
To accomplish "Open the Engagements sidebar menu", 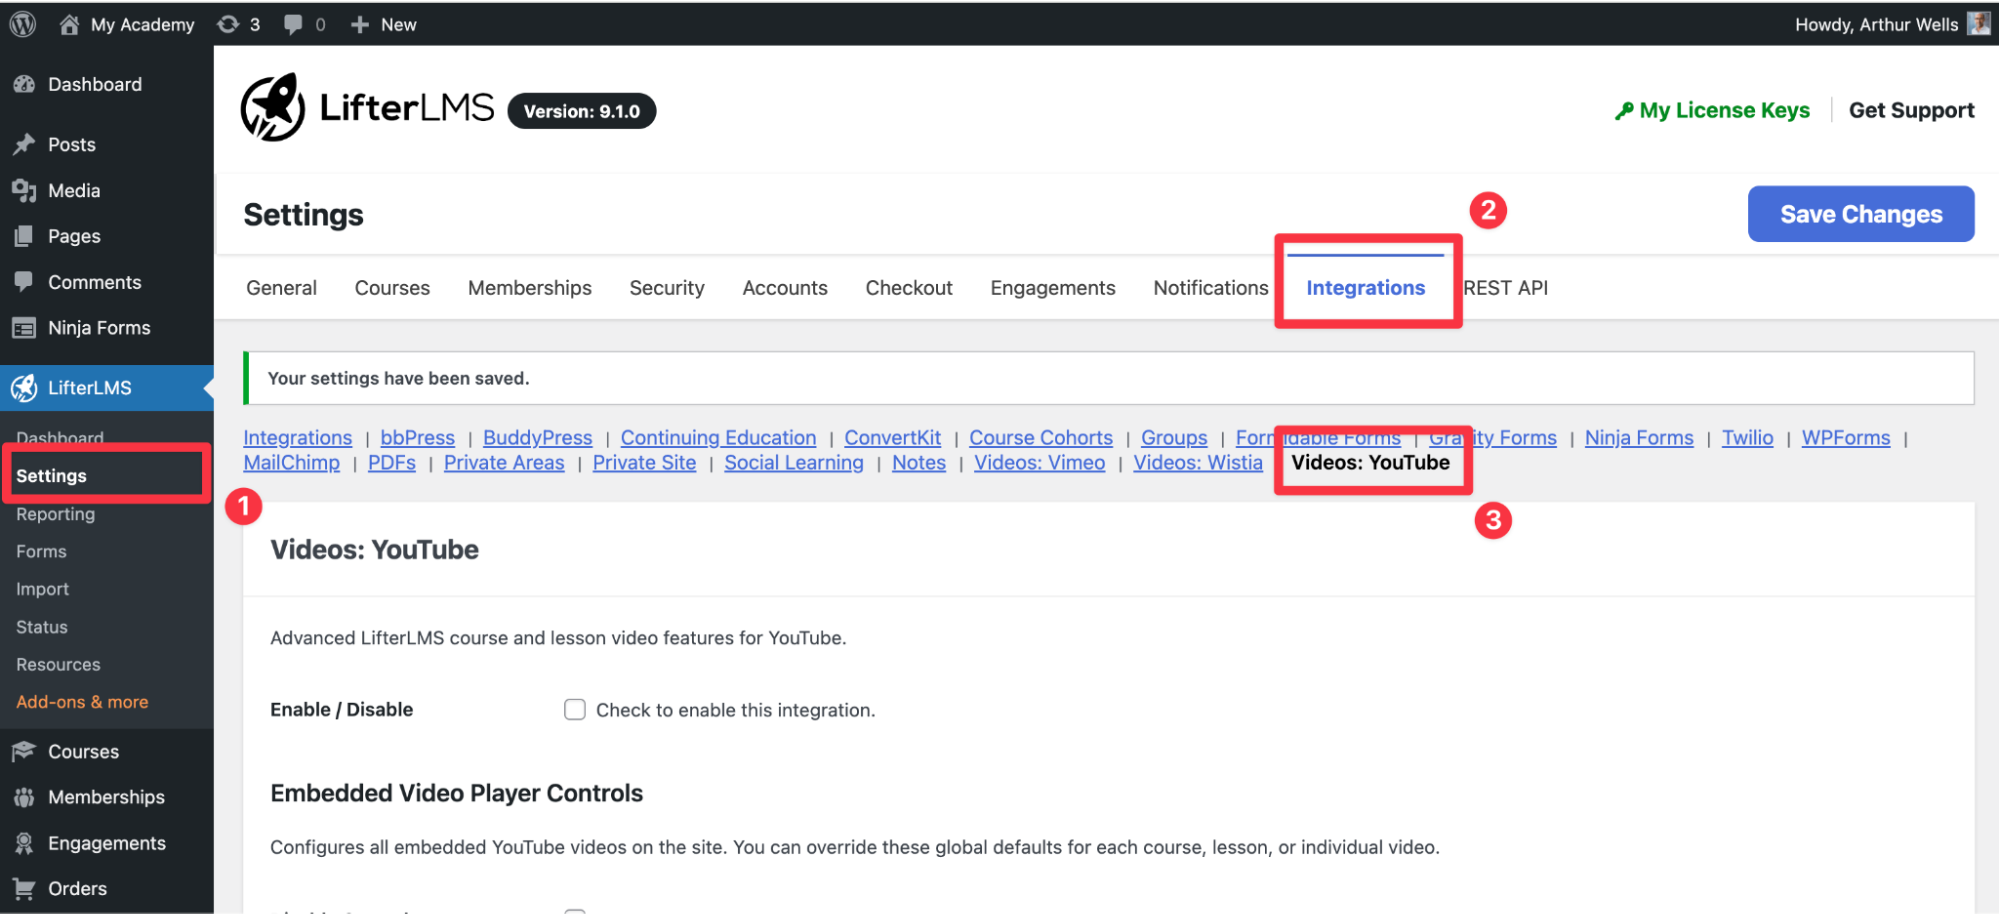I will [106, 843].
